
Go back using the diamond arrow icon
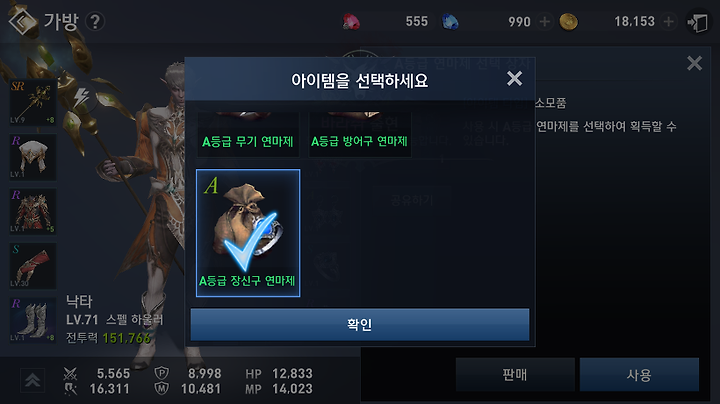22,22
